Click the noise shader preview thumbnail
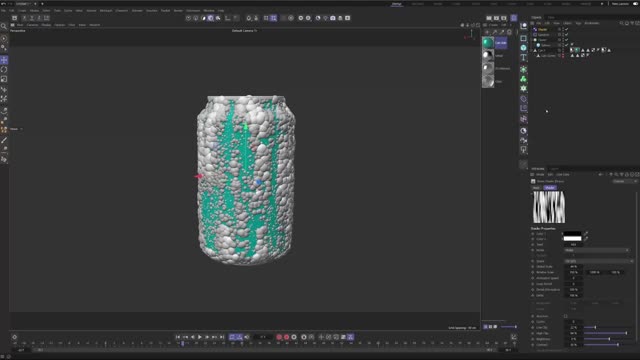Screen dimensions: 640x360 pyautogui.click(x=549, y=207)
